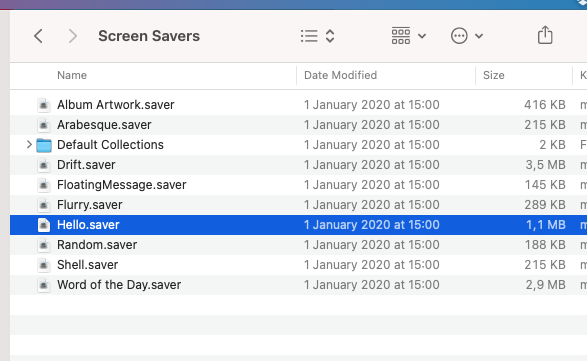Click the date of Hello.saver
587x361 pixels.
pos(371,225)
